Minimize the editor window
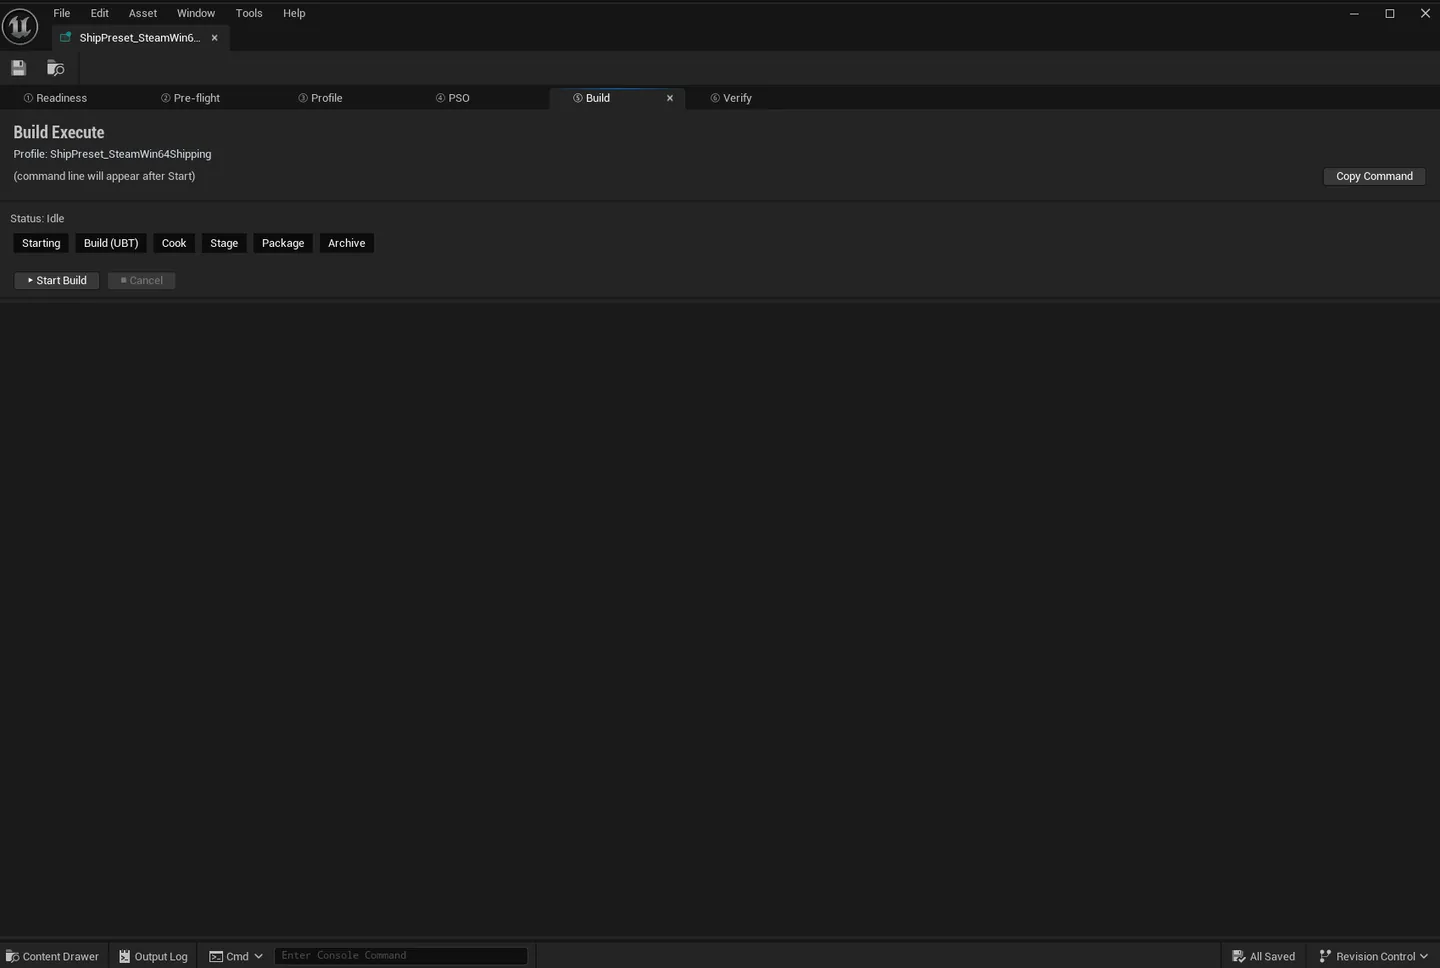1440x968 pixels. tap(1354, 13)
